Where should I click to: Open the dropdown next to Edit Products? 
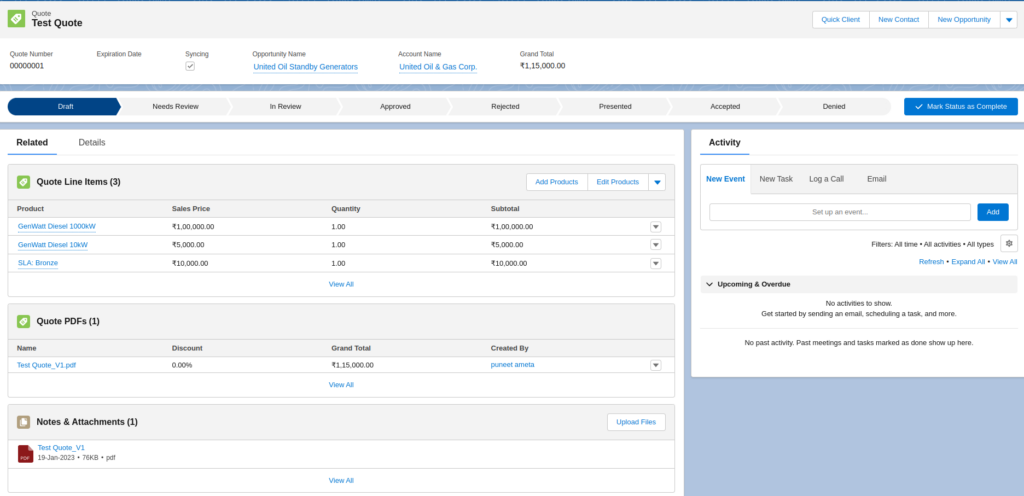(x=657, y=182)
